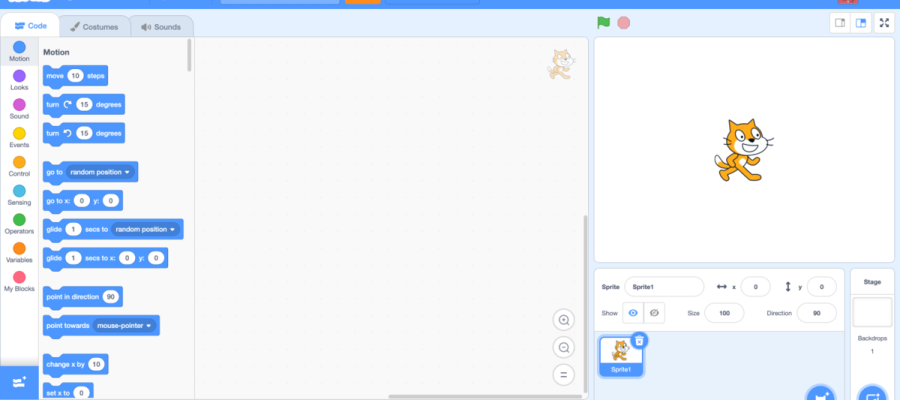Switch to the Costumes tab
Screen dimensions: 900x400
94,27
